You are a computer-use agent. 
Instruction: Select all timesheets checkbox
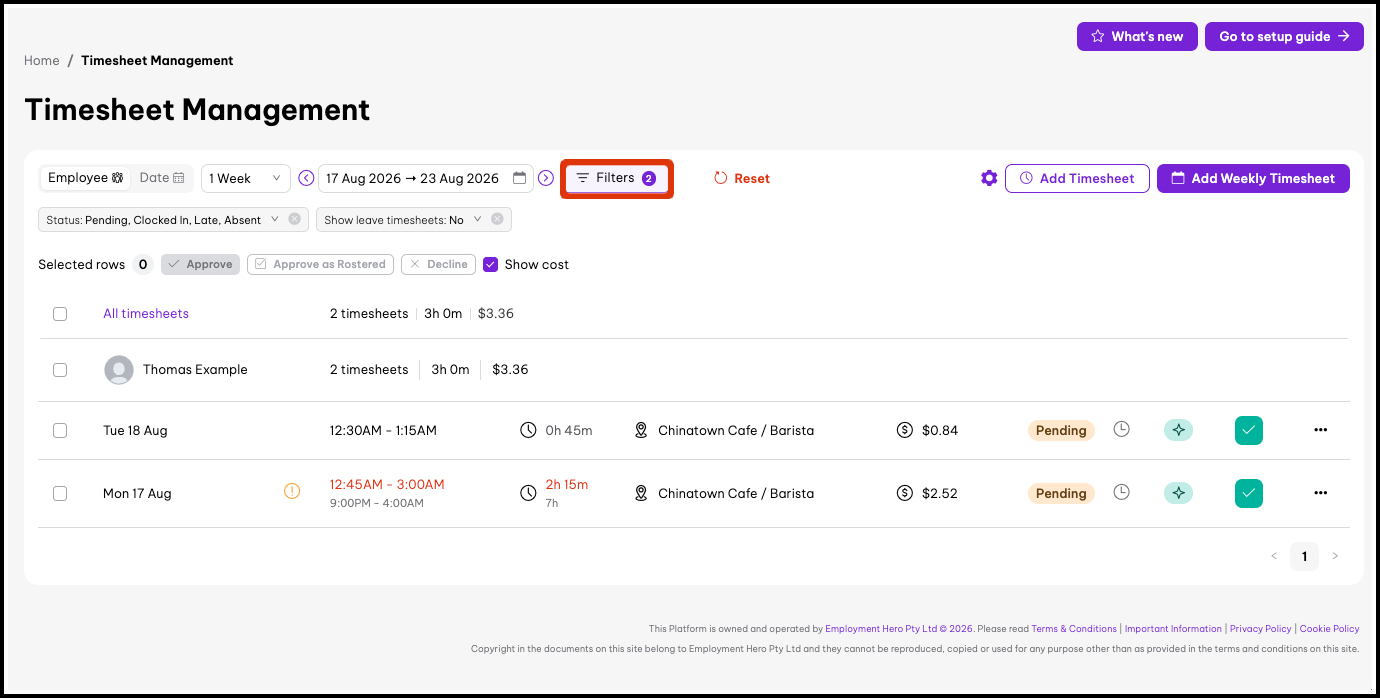pyautogui.click(x=60, y=314)
